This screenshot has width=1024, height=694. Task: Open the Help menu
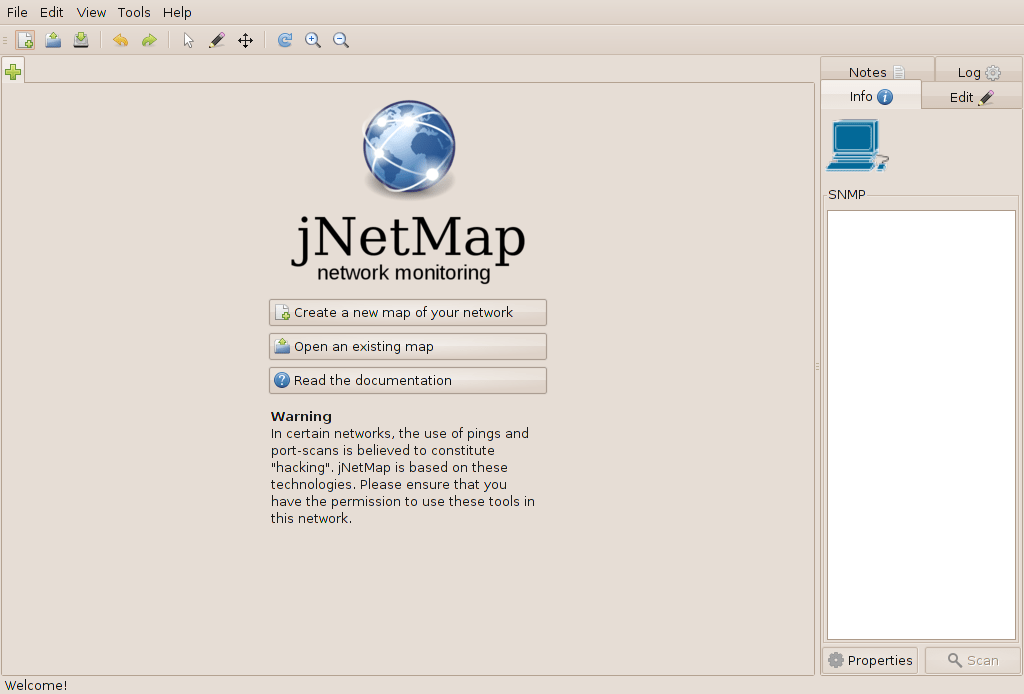point(177,12)
